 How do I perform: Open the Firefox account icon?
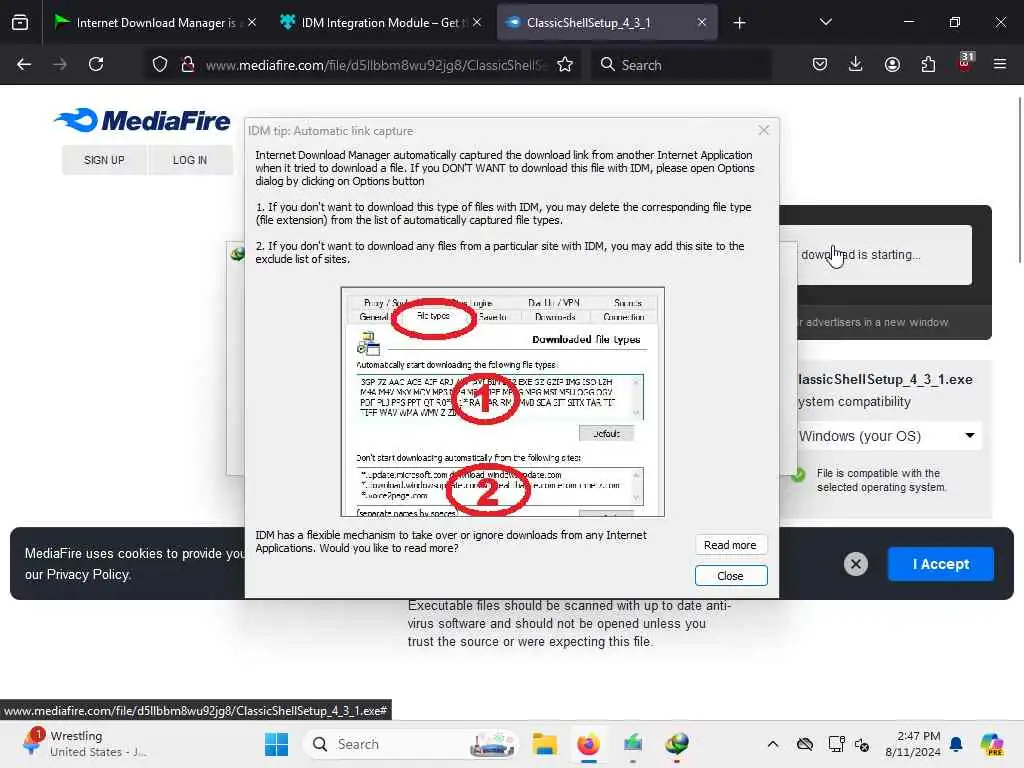click(x=892, y=64)
